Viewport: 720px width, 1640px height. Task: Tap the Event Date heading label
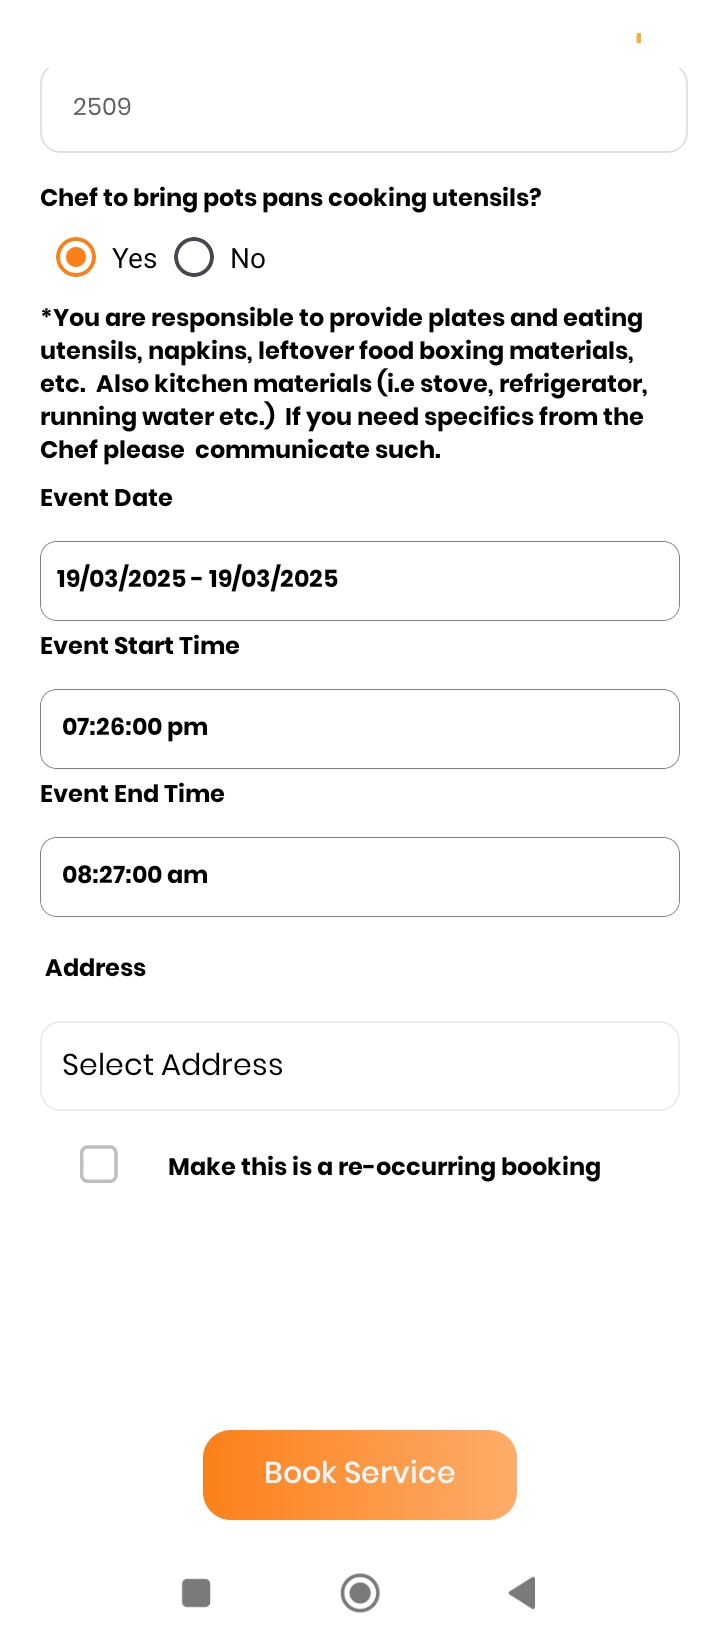pyautogui.click(x=106, y=498)
